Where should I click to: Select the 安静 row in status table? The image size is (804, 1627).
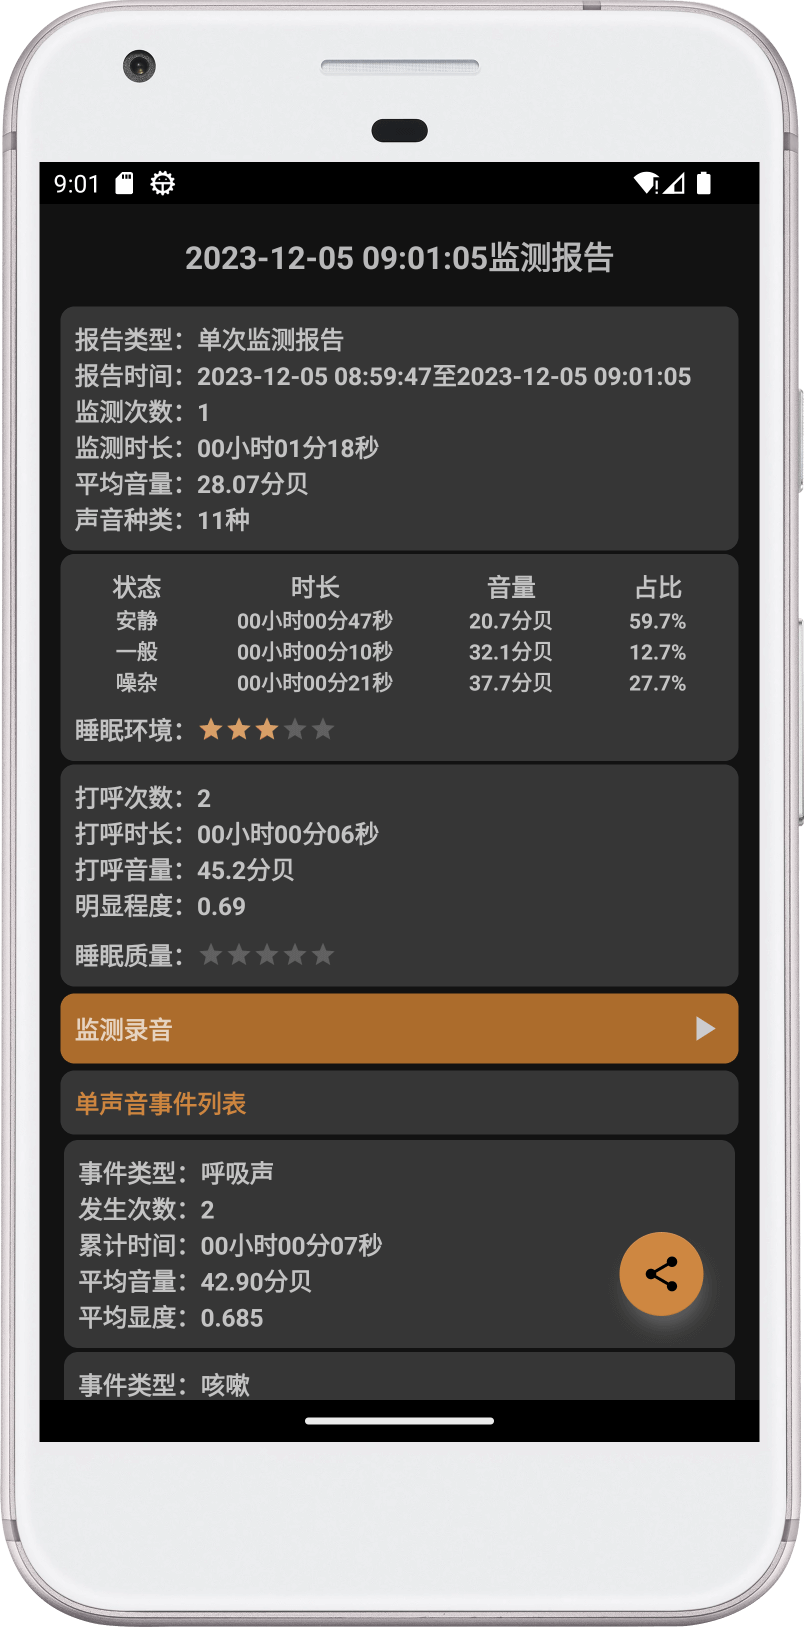pyautogui.click(x=399, y=621)
